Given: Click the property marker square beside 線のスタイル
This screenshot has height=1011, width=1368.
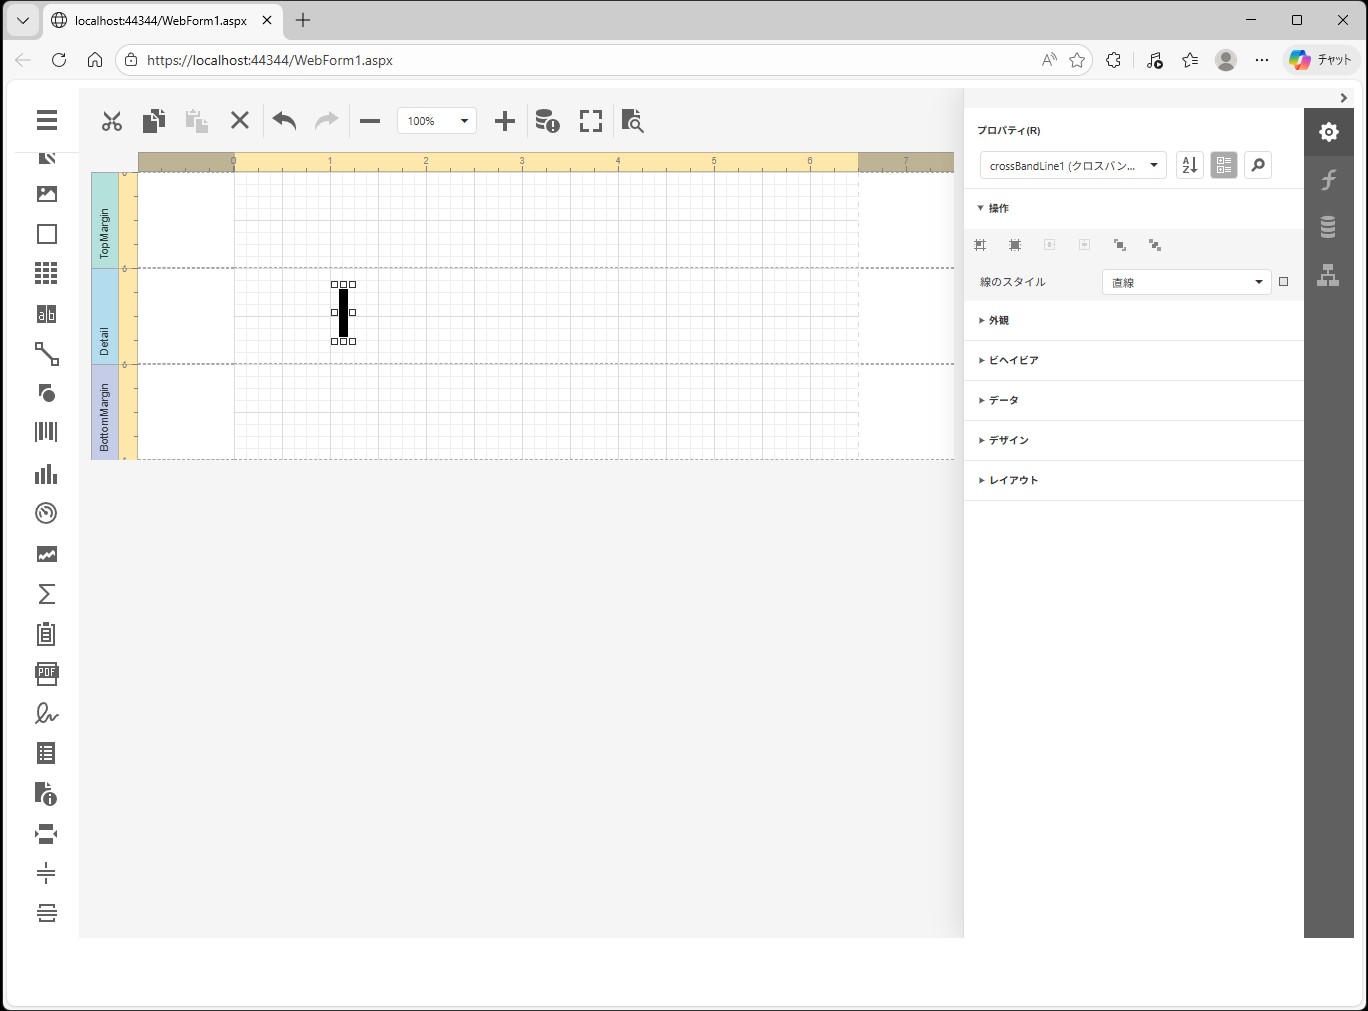Looking at the screenshot, I should pyautogui.click(x=1284, y=282).
